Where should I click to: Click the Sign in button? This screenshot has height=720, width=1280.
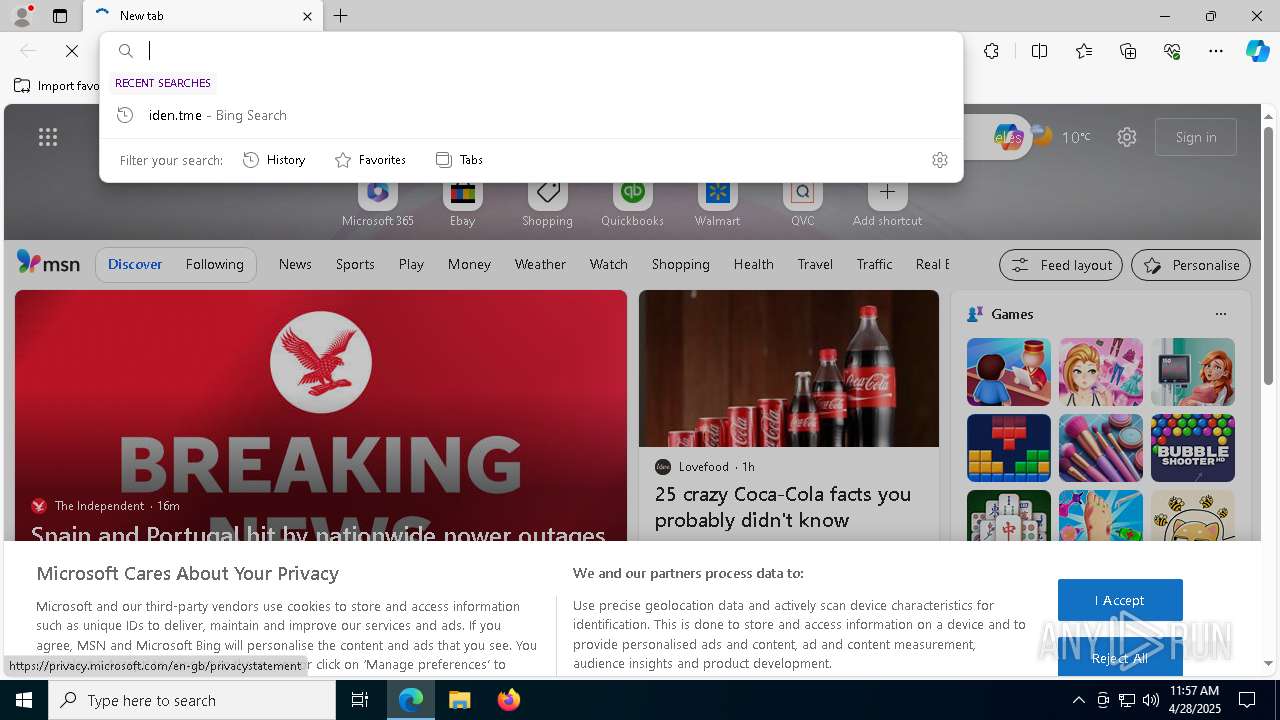(x=1196, y=137)
